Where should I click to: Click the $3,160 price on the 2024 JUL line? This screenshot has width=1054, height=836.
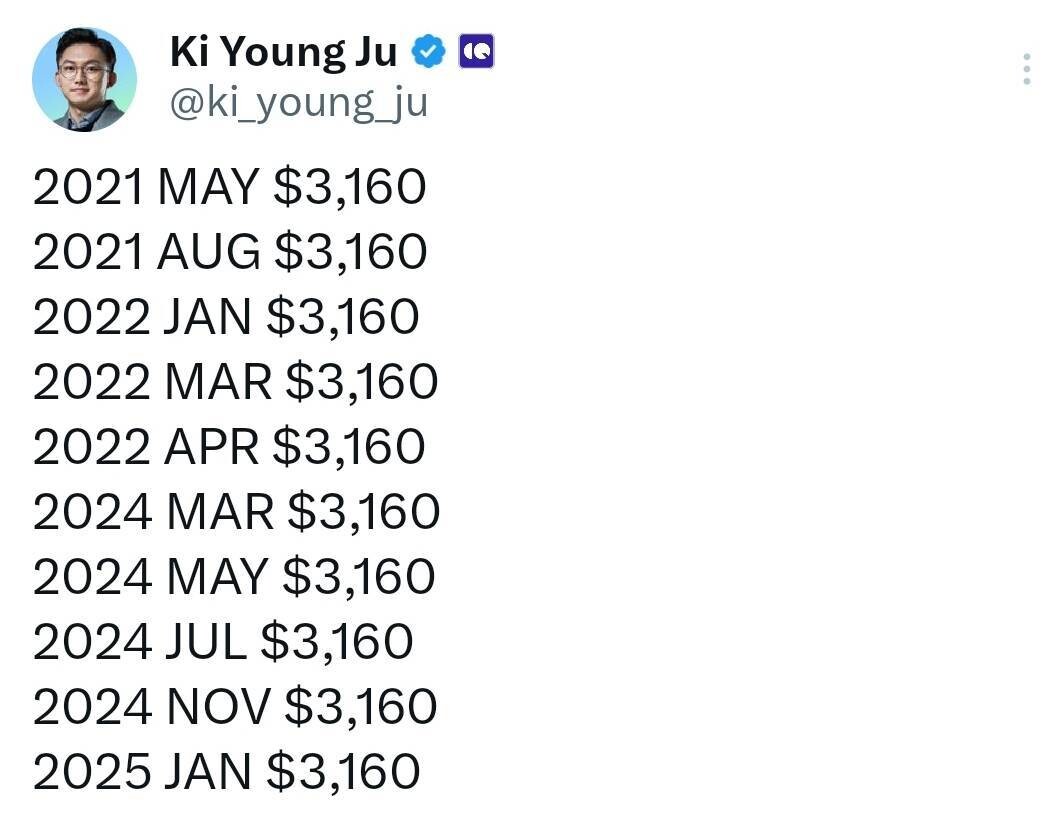(x=336, y=643)
